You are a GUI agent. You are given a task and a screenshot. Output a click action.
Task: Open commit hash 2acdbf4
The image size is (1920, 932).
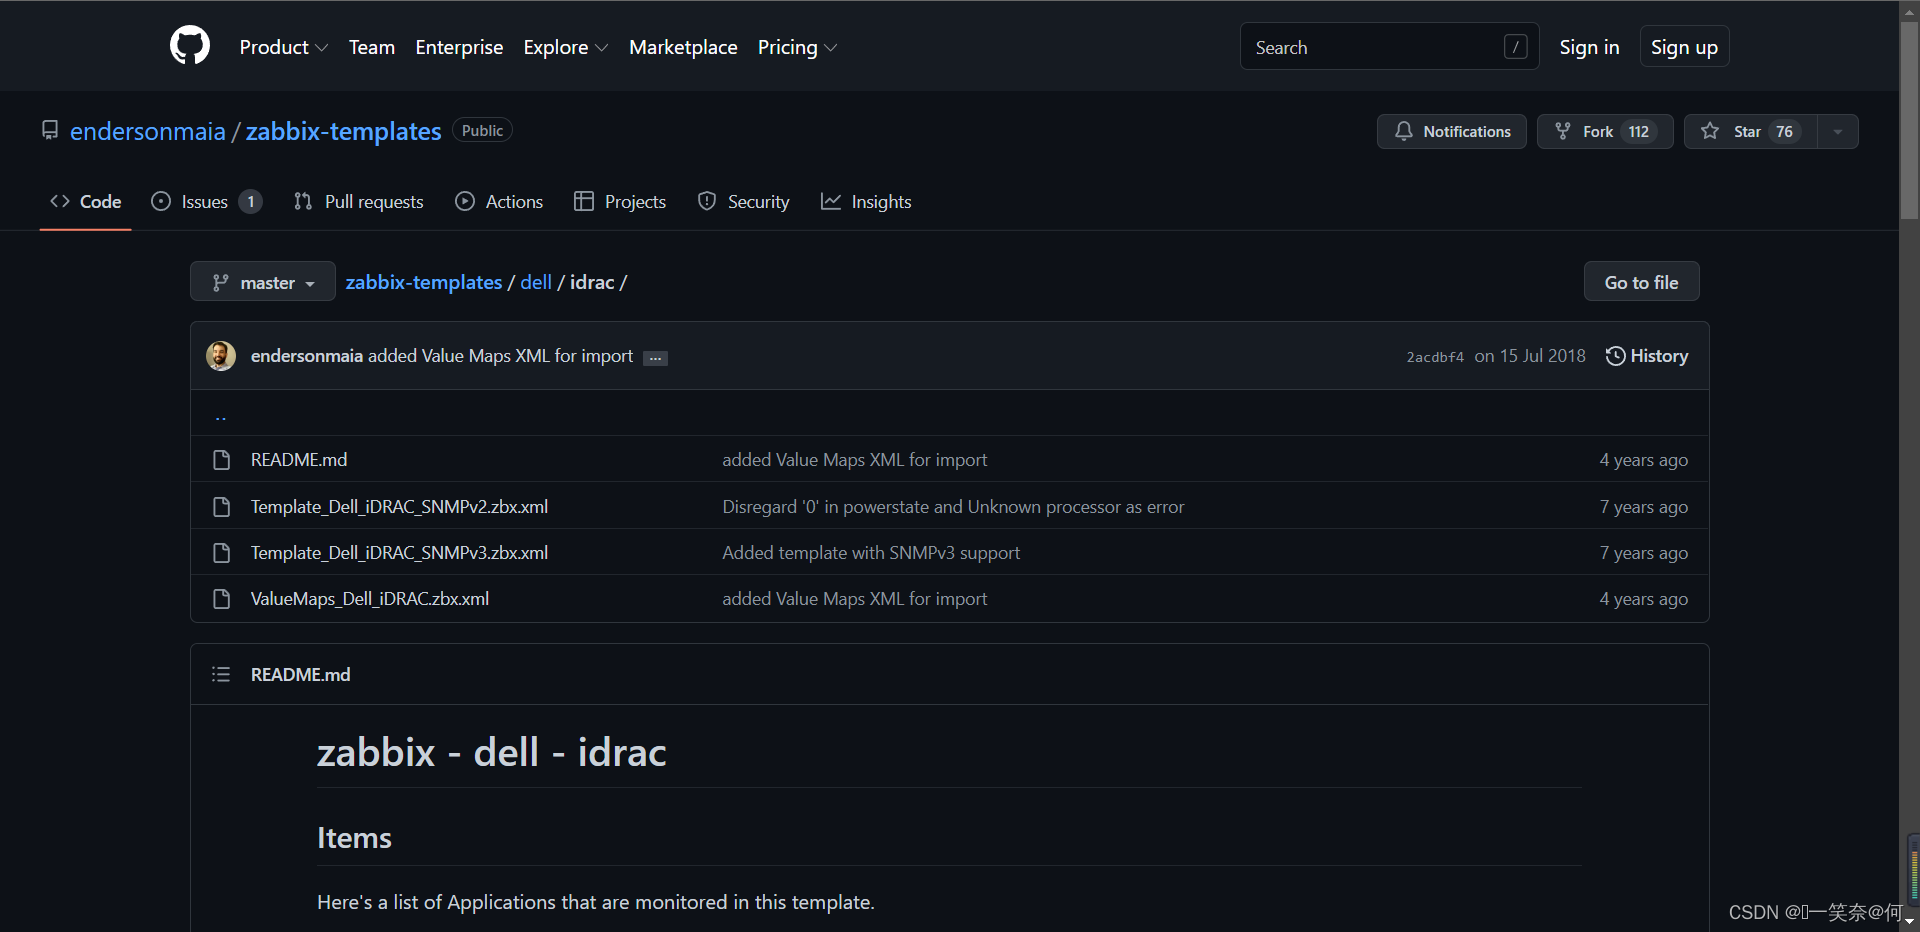(1435, 357)
